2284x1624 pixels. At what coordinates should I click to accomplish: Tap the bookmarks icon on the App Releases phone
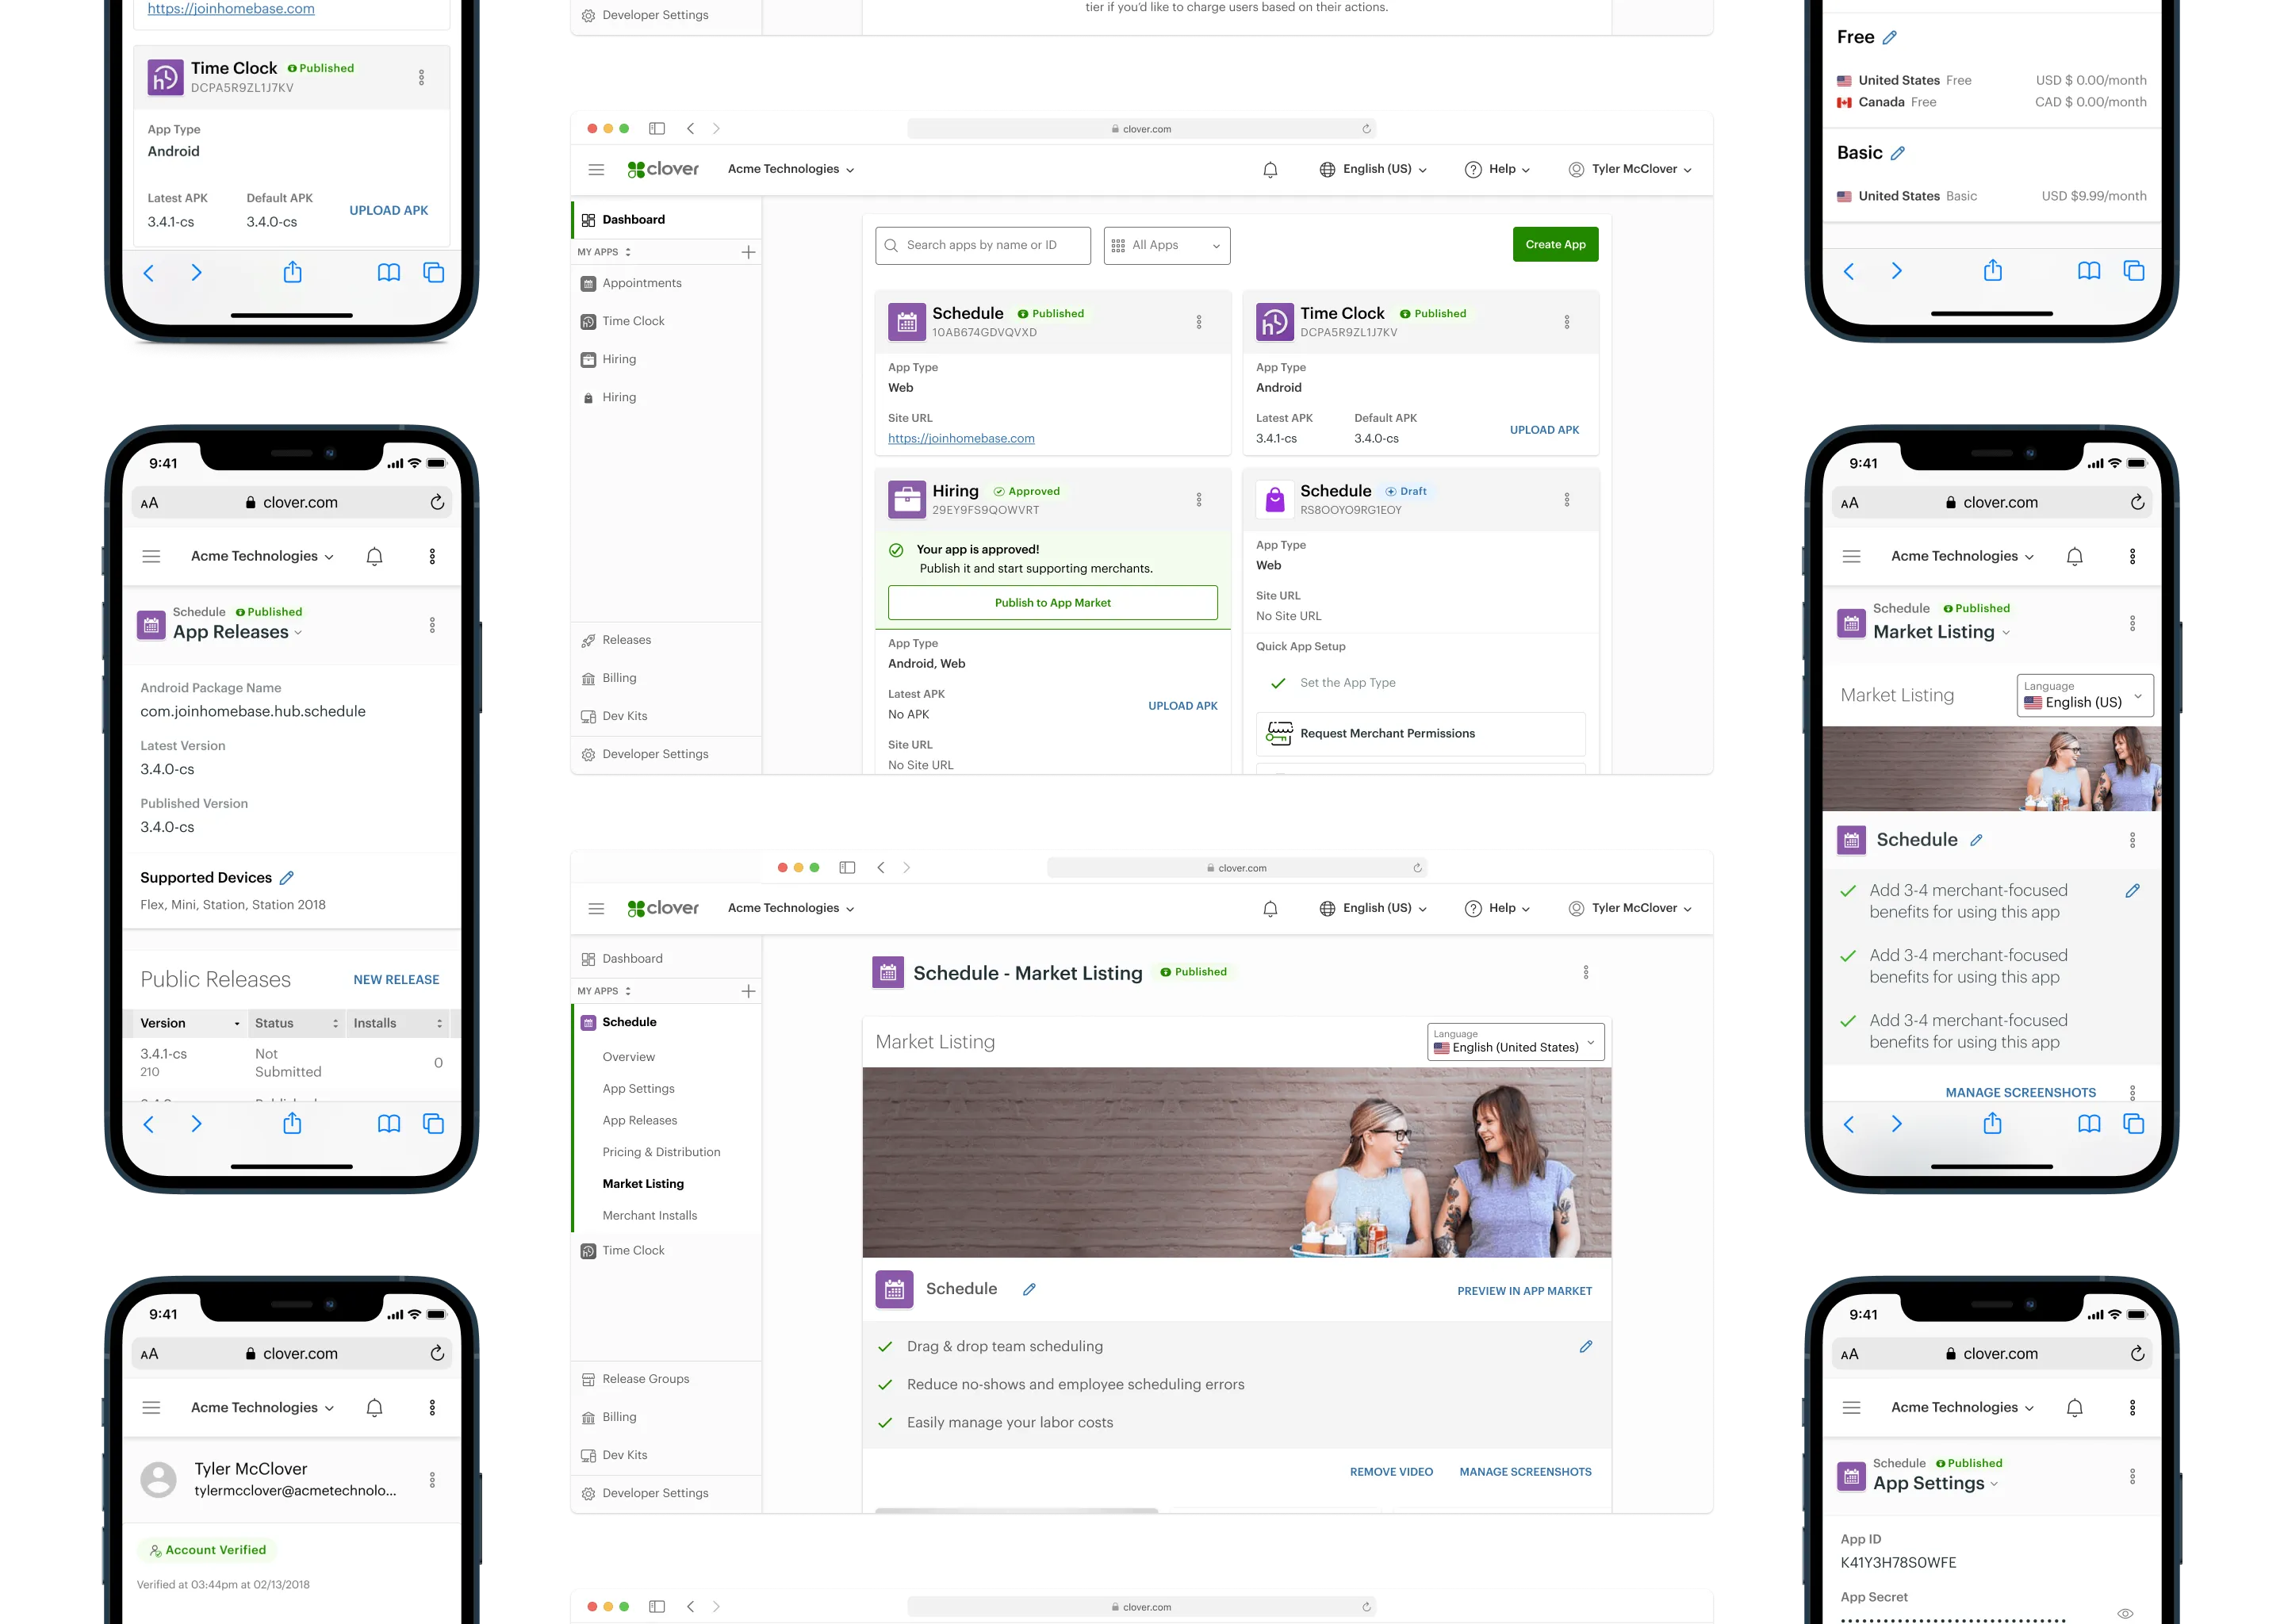pyautogui.click(x=389, y=1124)
